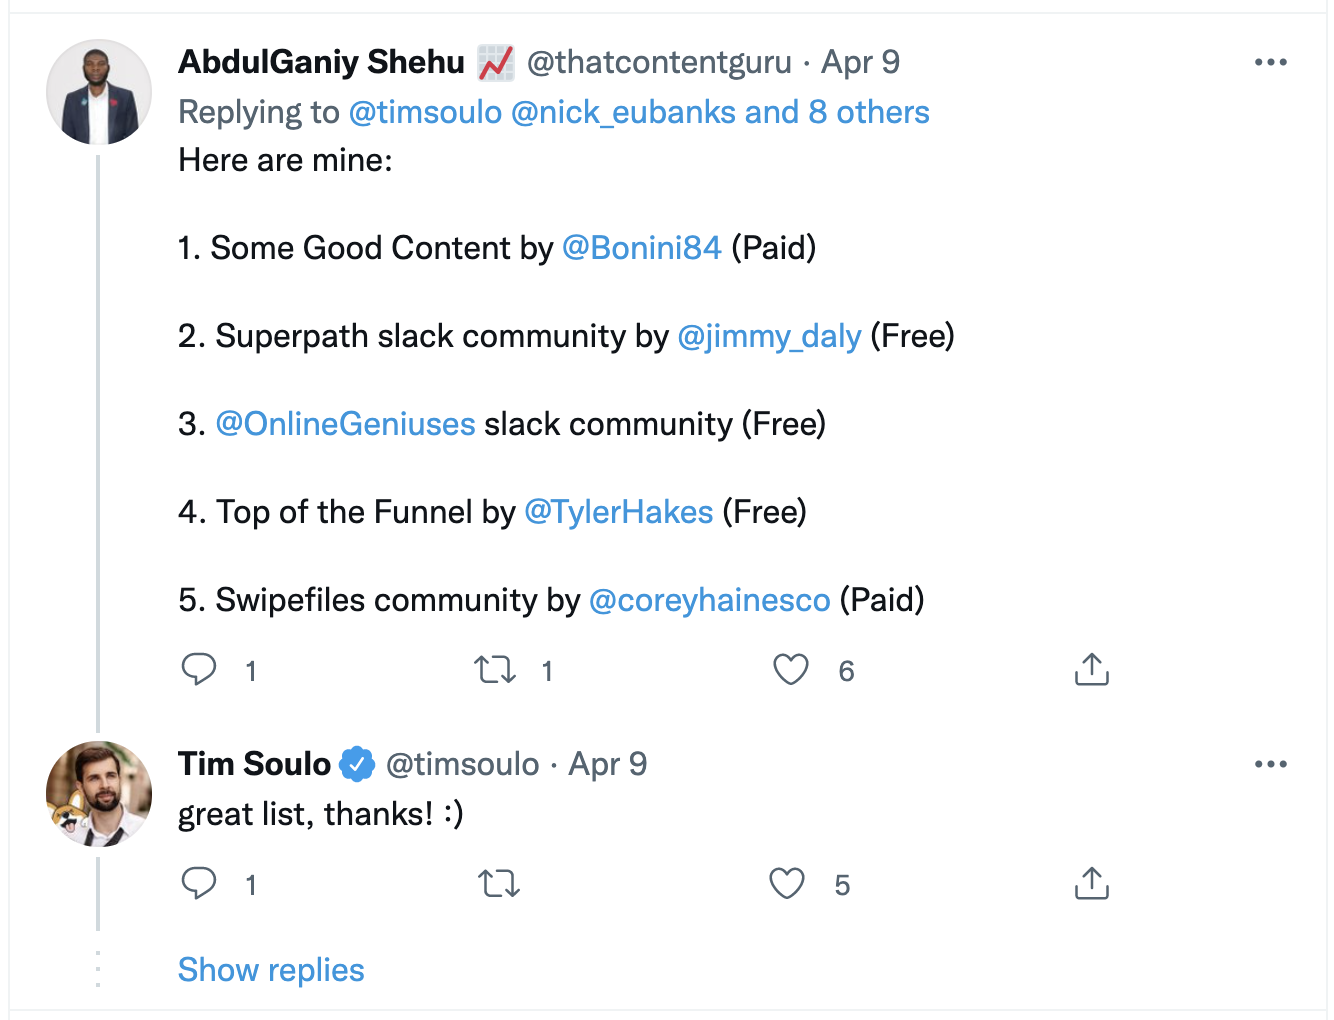Reply to Tim Soulo's tweet
The height and width of the screenshot is (1020, 1334).
click(199, 883)
